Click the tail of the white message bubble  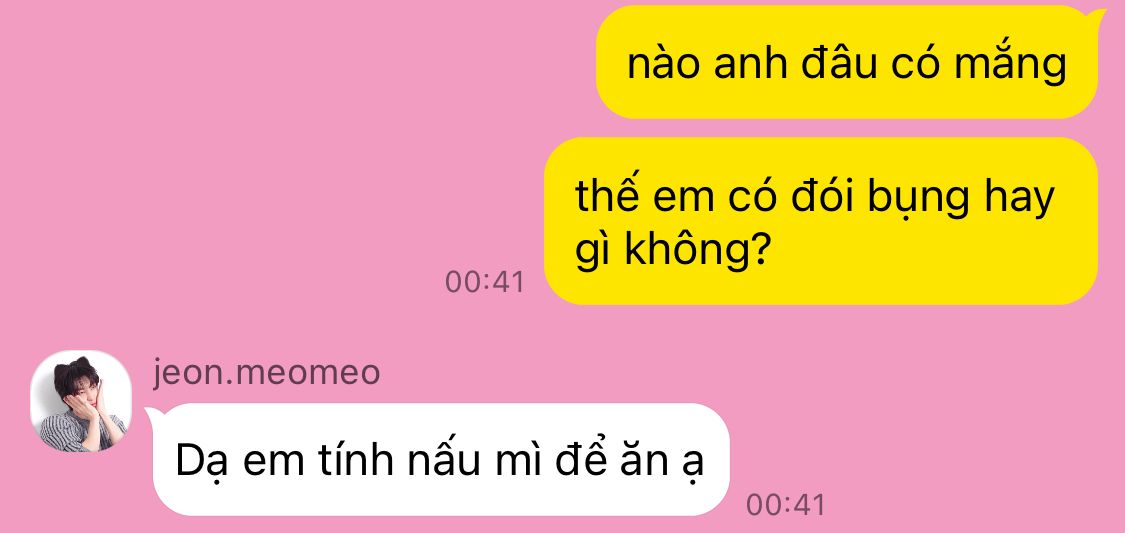(x=152, y=415)
